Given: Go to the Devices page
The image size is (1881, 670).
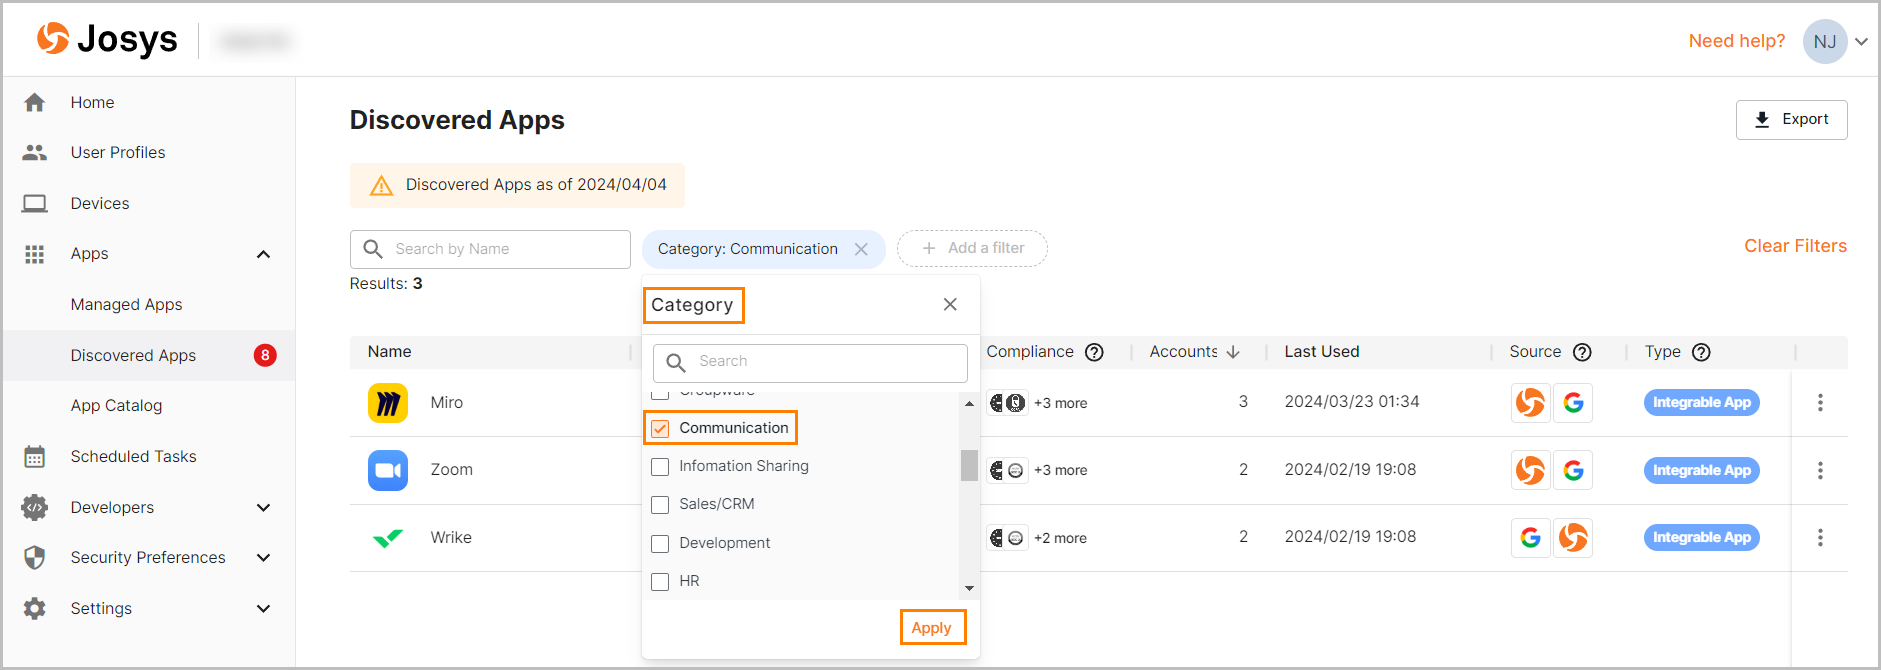Looking at the screenshot, I should pos(100,203).
